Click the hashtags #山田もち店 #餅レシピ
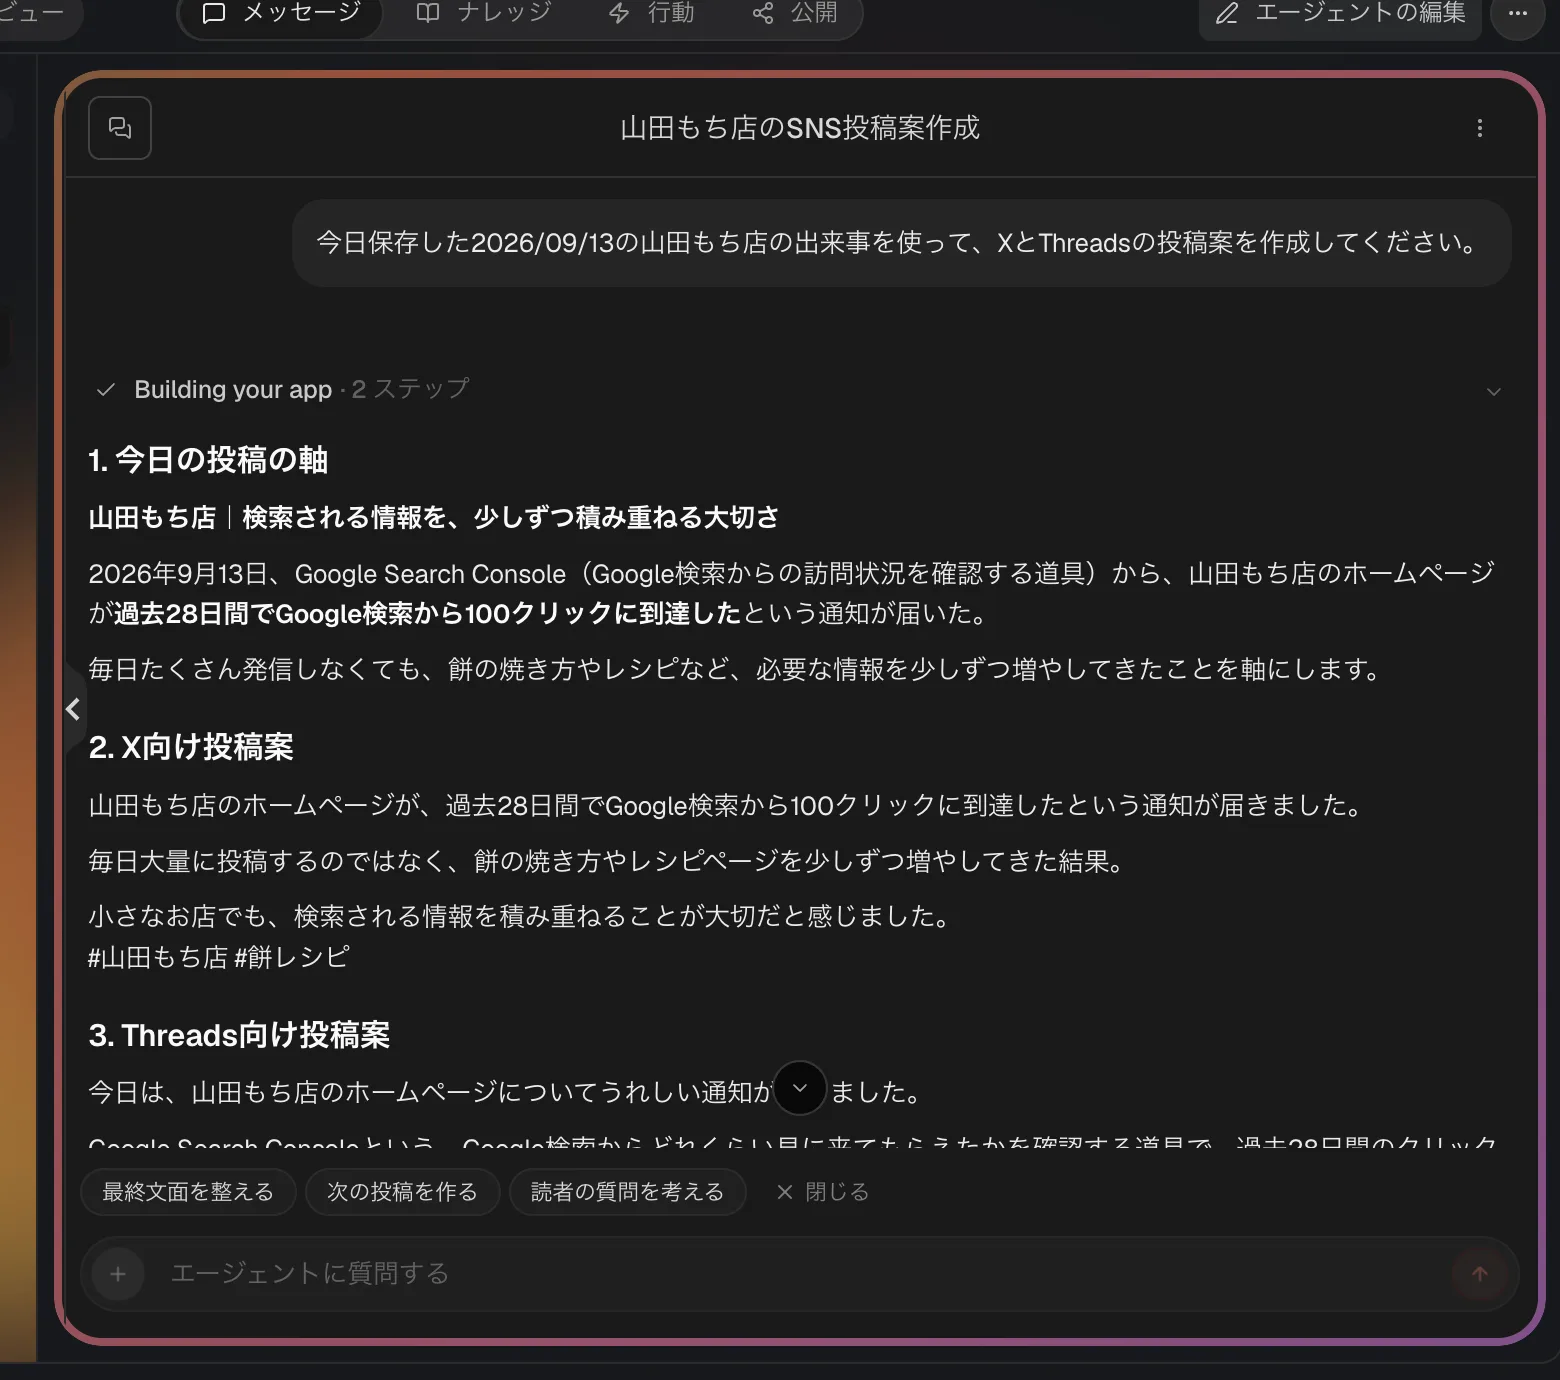Viewport: 1560px width, 1380px height. [x=219, y=957]
